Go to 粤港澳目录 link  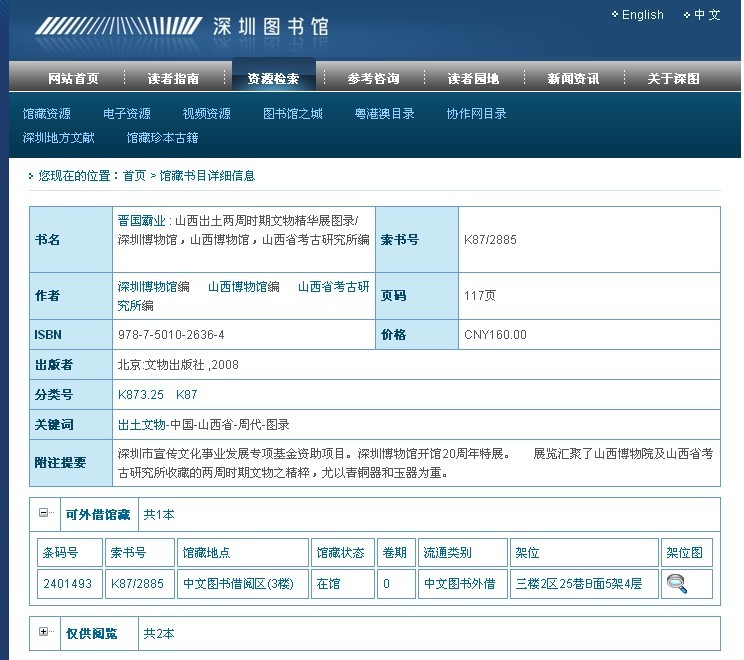coord(384,114)
